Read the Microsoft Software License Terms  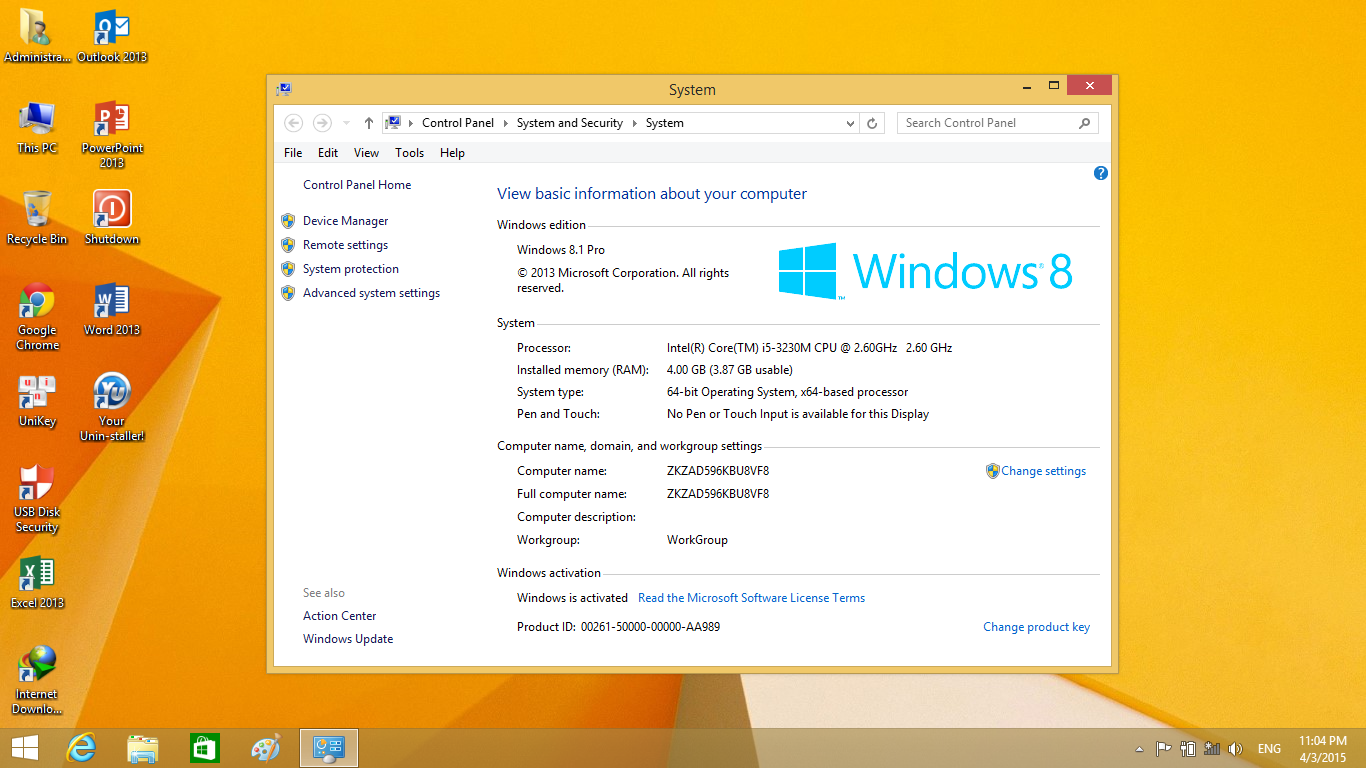click(x=752, y=598)
